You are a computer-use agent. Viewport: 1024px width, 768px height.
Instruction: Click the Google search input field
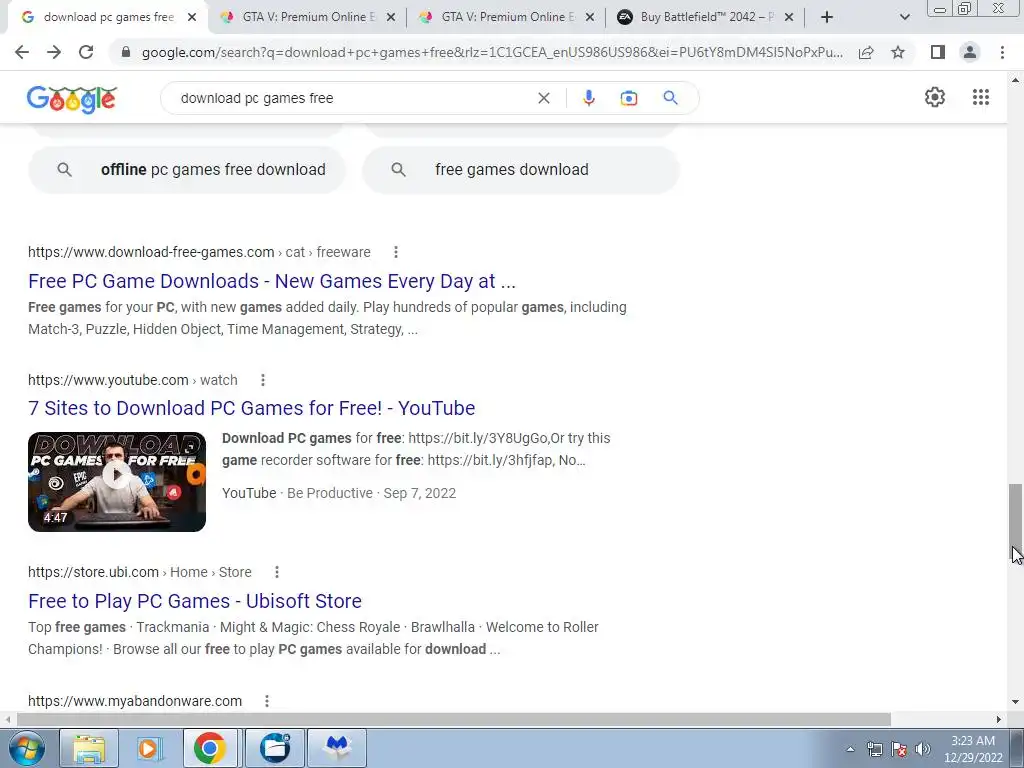353,98
